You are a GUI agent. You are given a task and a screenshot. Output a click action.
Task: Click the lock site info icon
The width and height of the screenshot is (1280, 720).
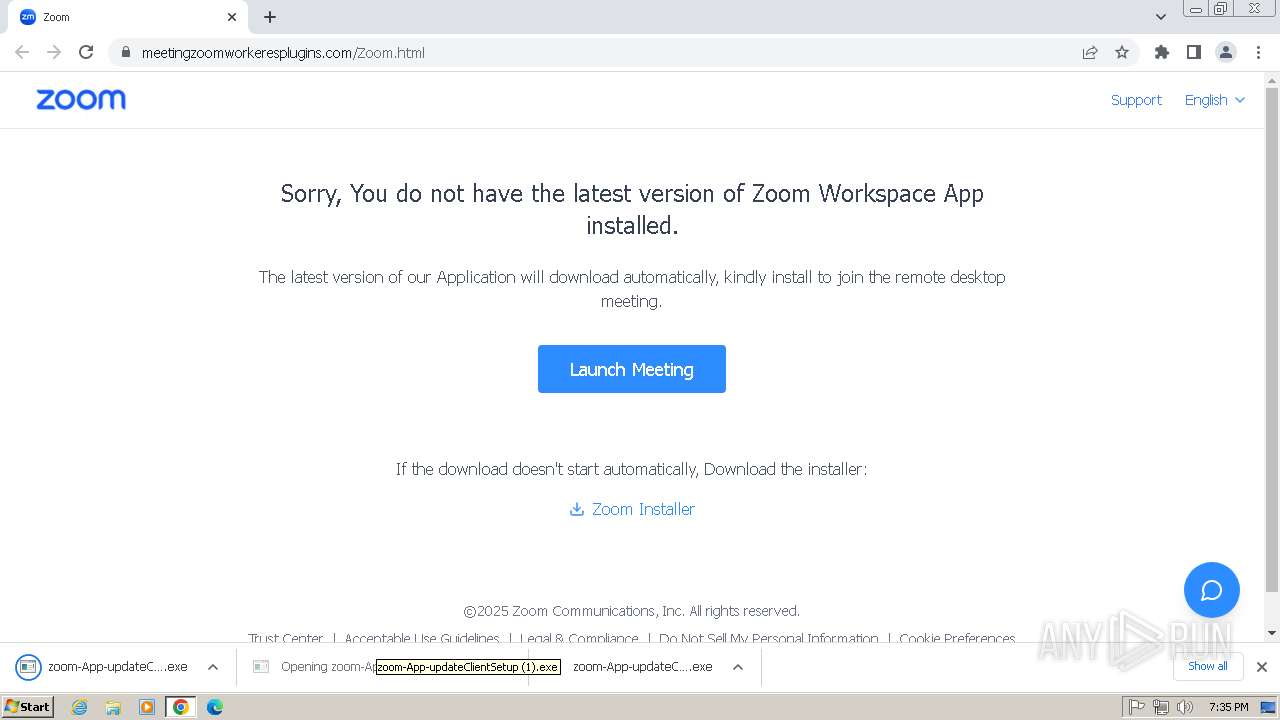tap(125, 52)
